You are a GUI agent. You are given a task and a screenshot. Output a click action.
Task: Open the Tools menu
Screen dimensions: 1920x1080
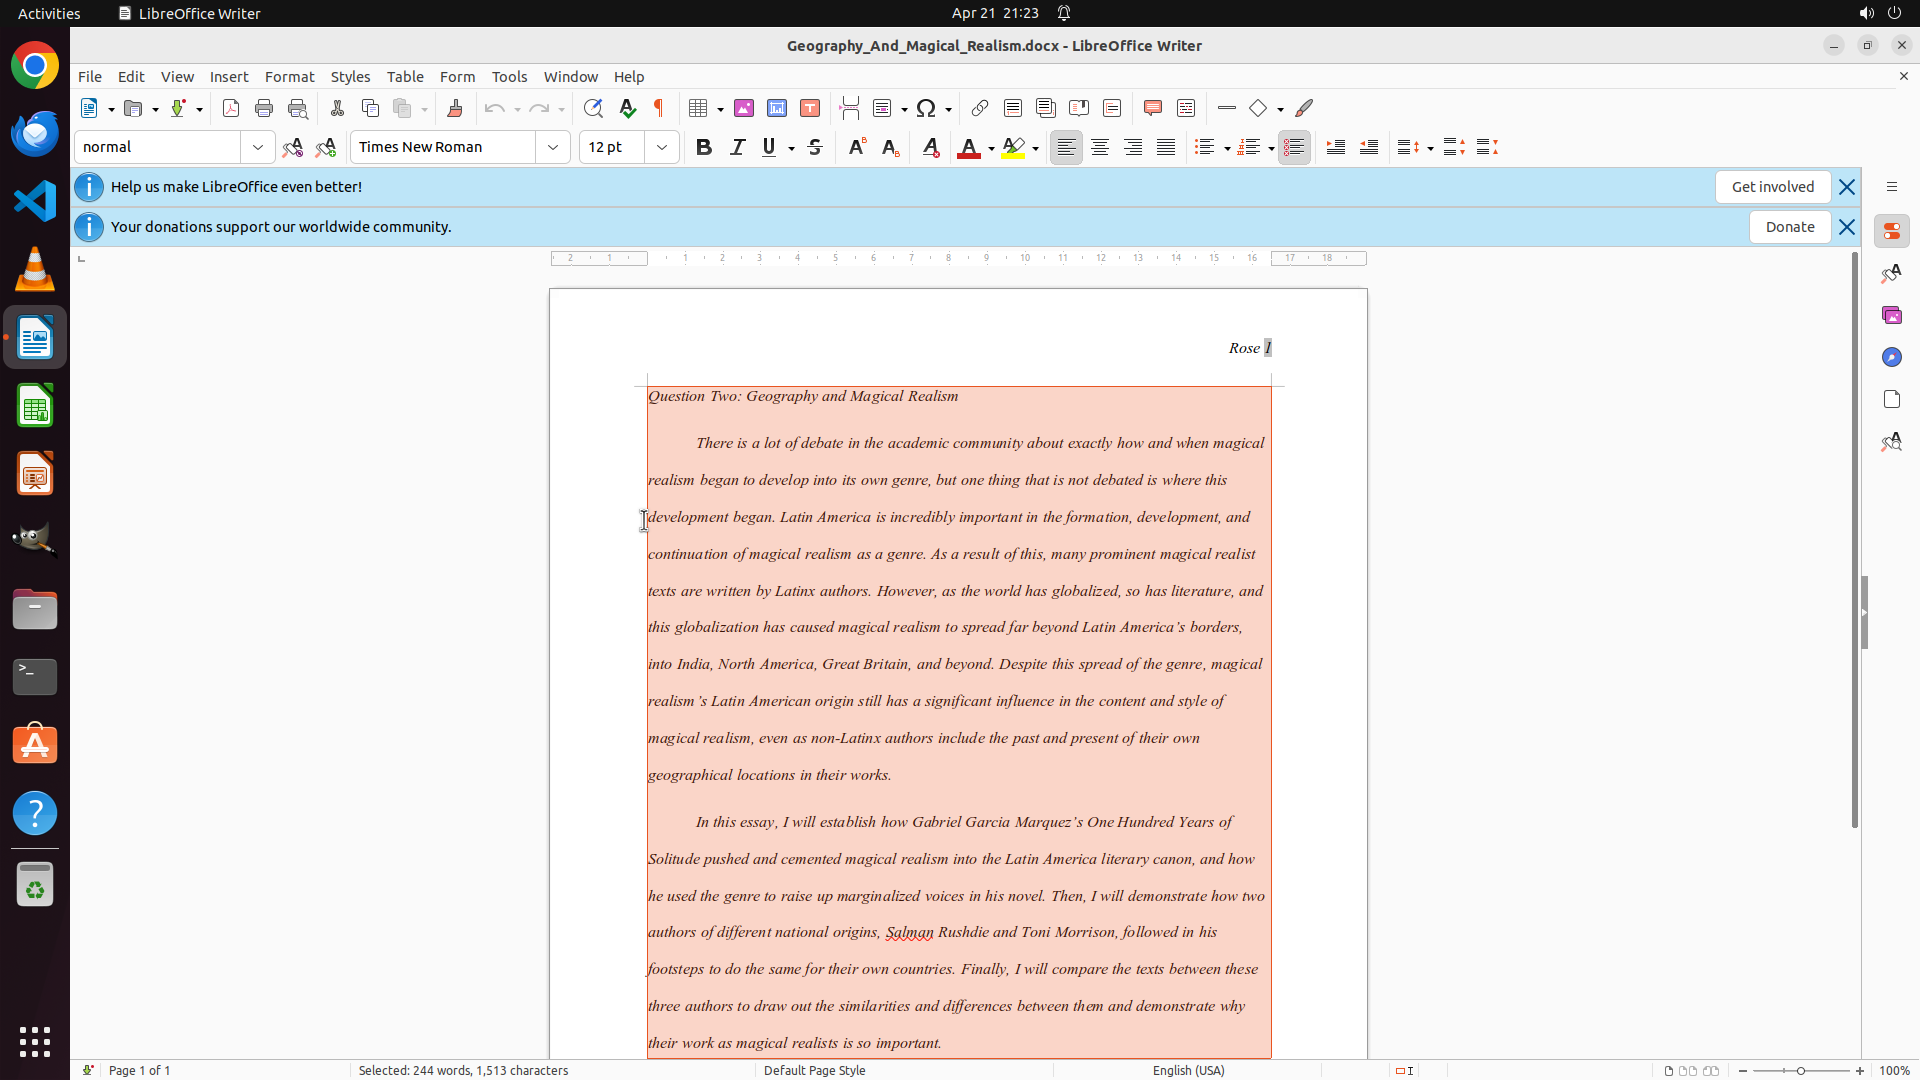(509, 77)
